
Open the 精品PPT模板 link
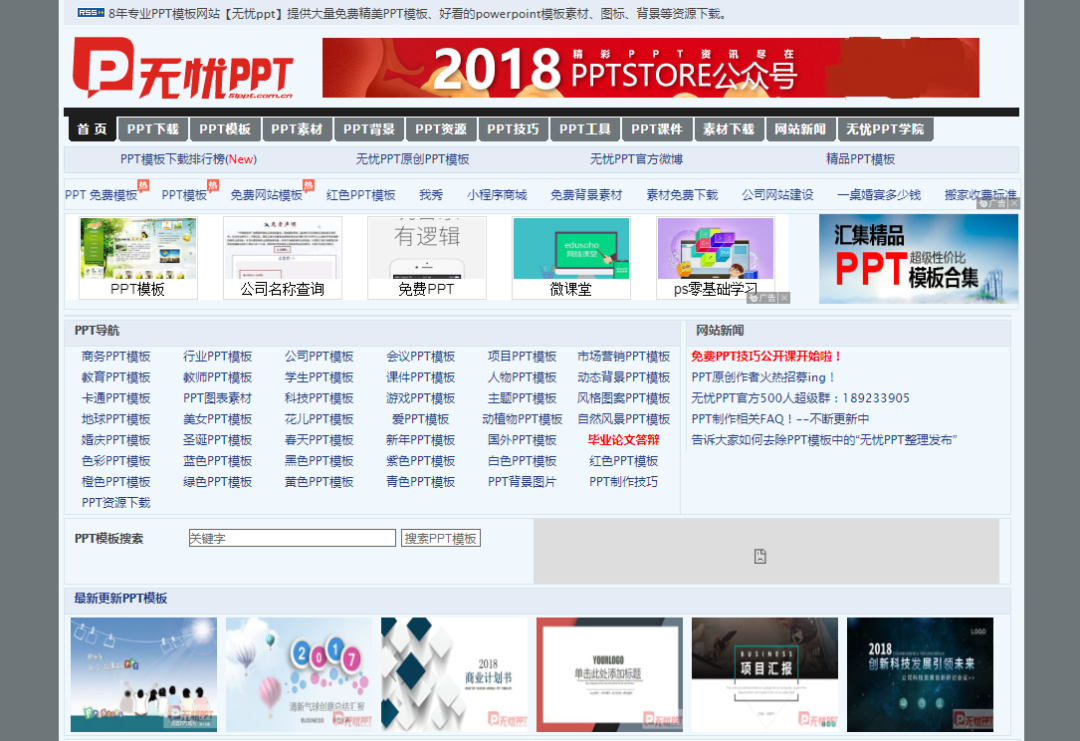[860, 159]
